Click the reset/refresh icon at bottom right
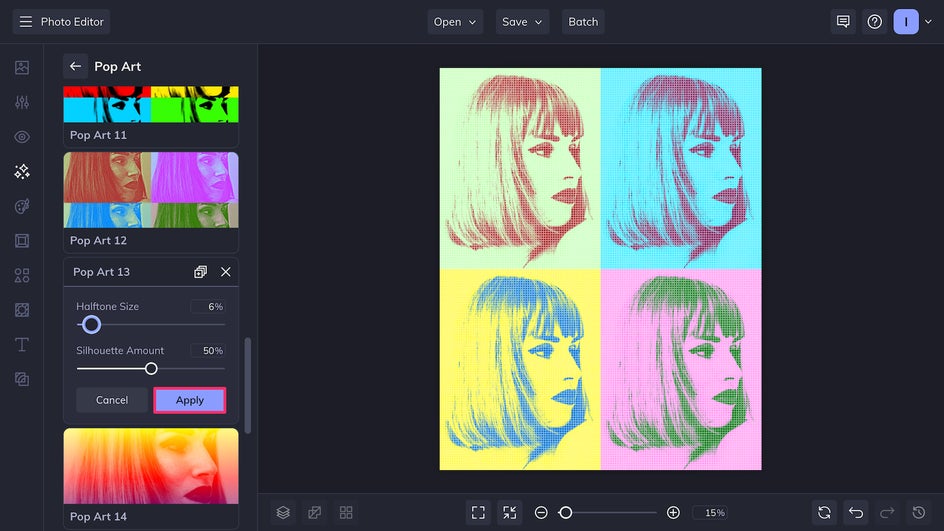Screen dimensions: 944x531 [x=824, y=512]
